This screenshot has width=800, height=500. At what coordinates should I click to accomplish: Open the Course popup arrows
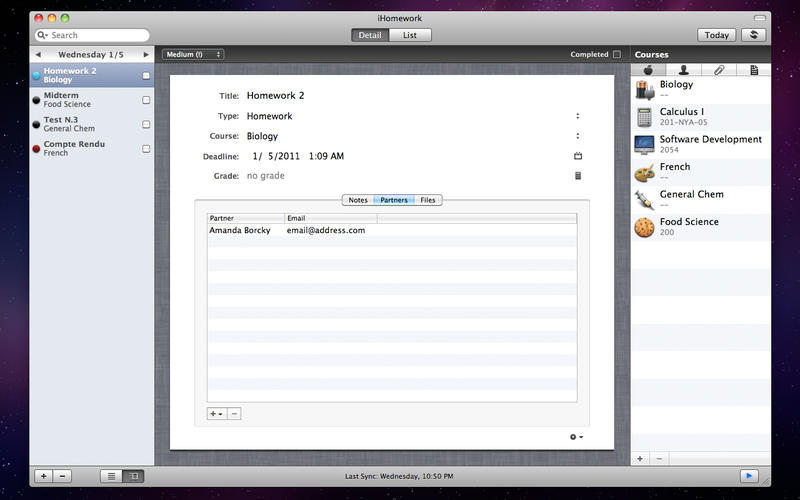(578, 136)
